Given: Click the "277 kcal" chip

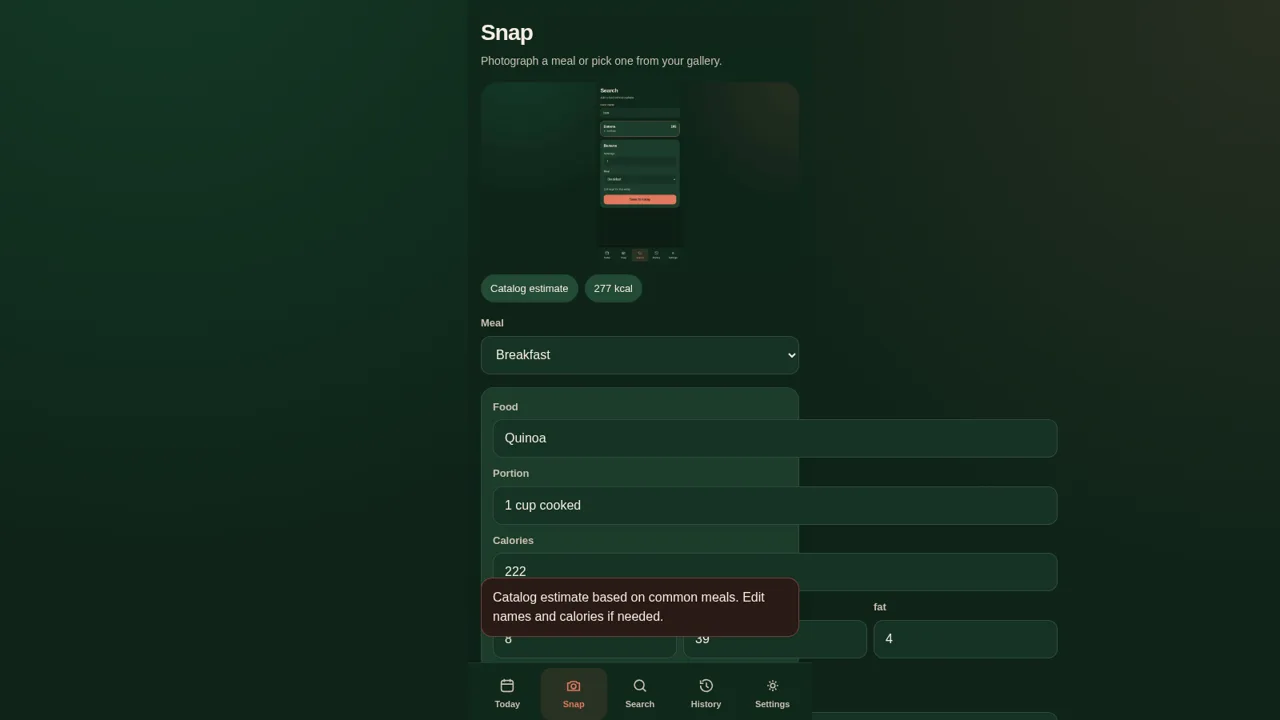Looking at the screenshot, I should 613,288.
